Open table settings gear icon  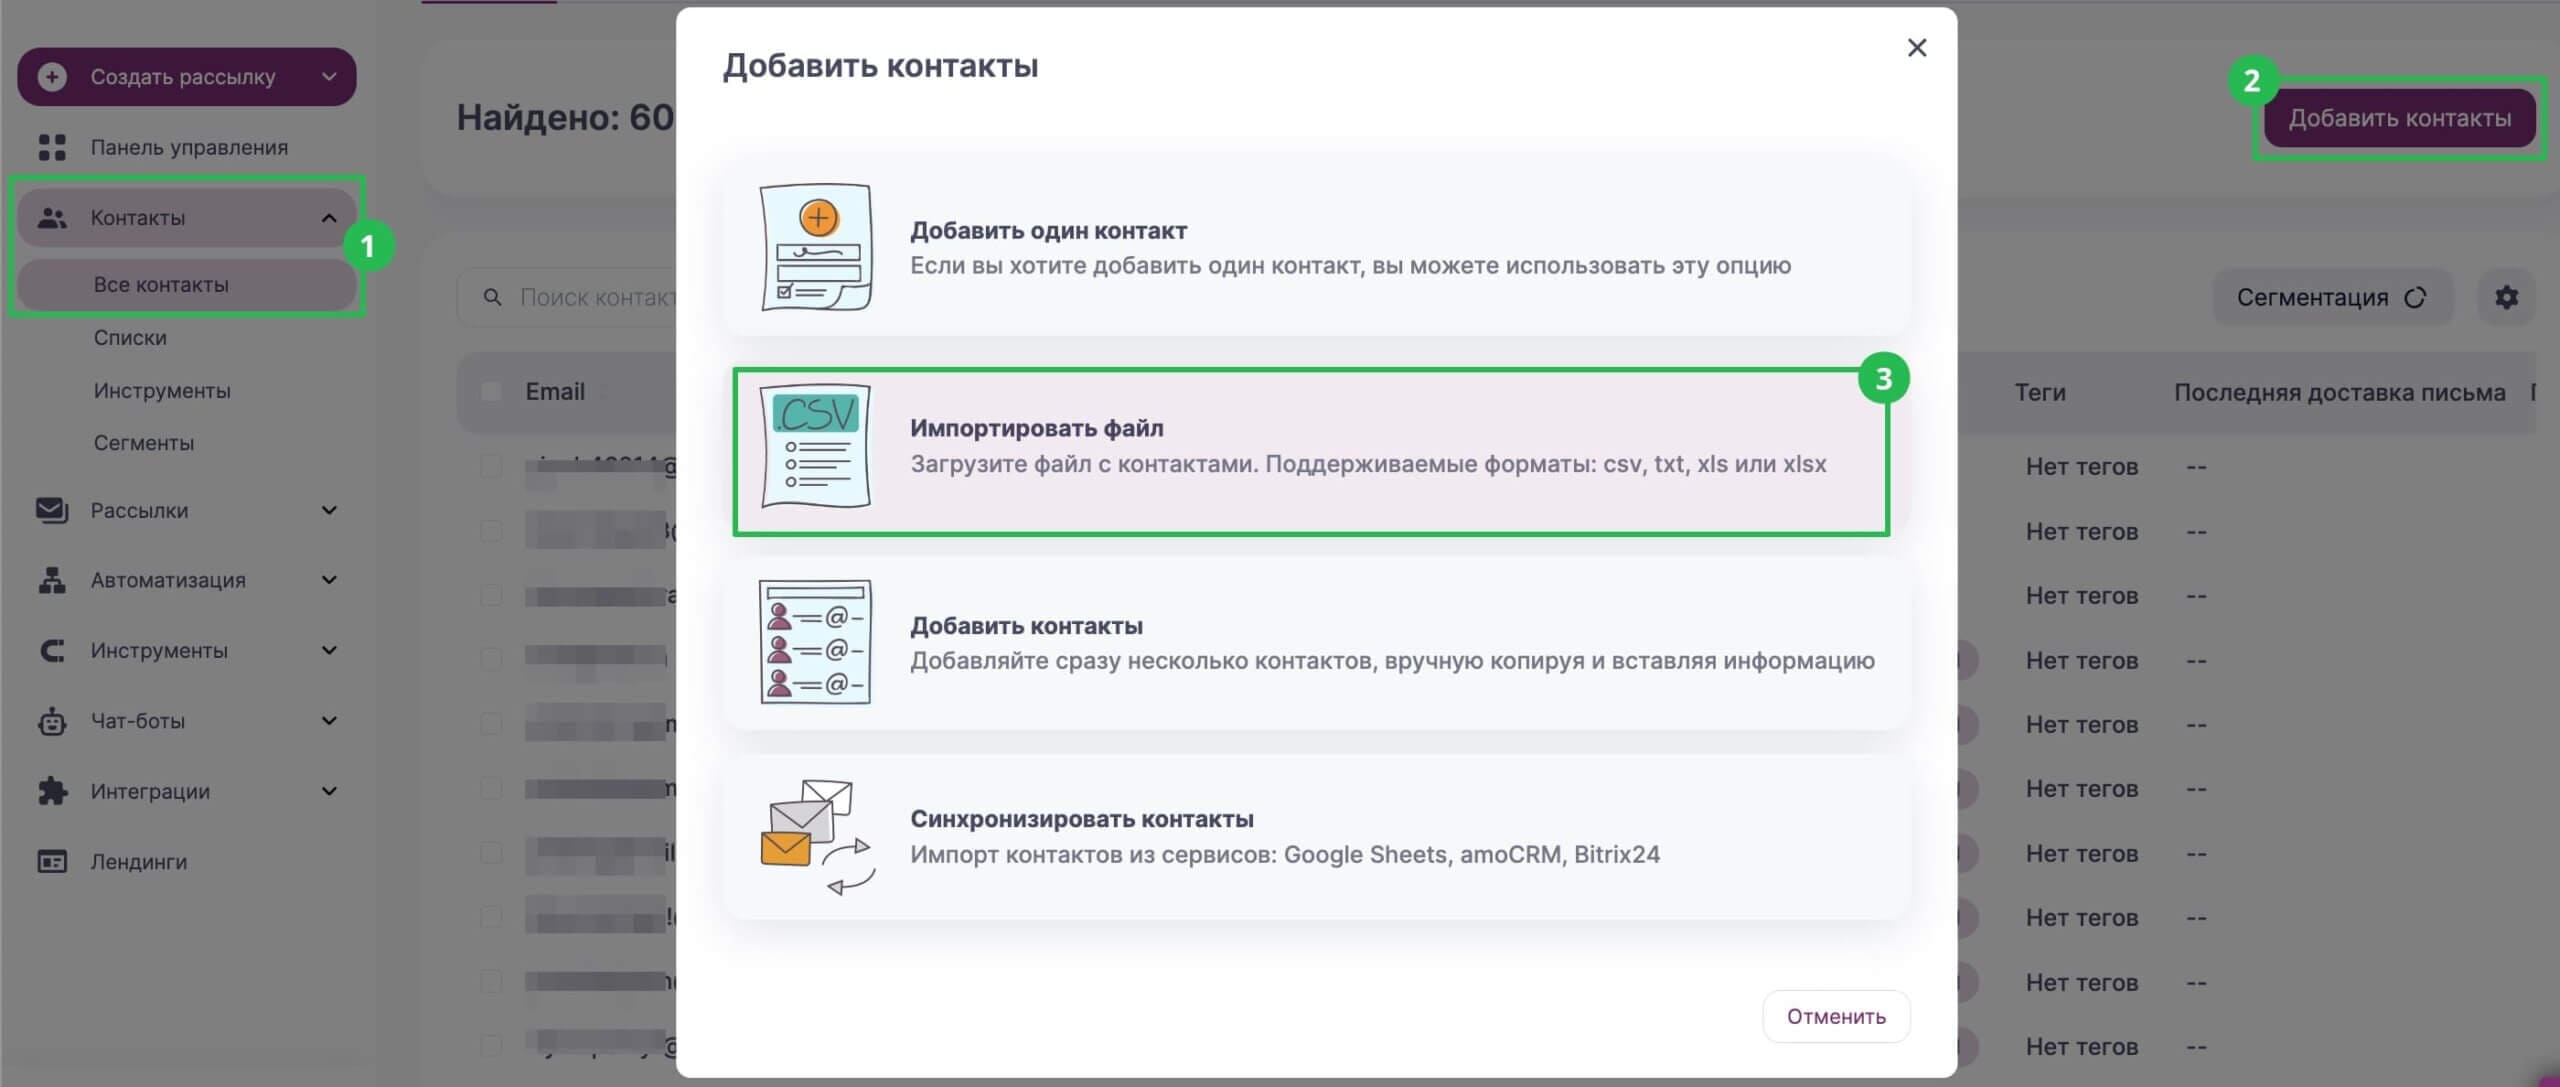coord(2506,297)
